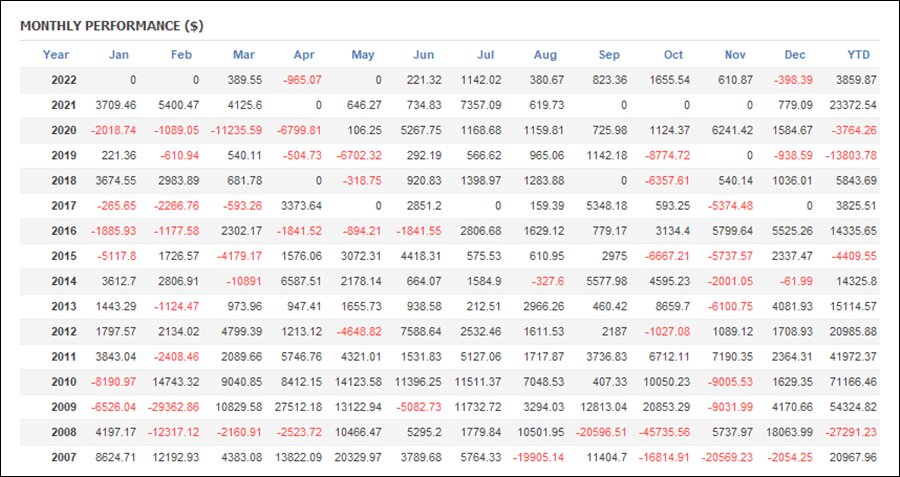Click 2009 April value 27512.18
Screen dimensions: 900x477
(298, 408)
